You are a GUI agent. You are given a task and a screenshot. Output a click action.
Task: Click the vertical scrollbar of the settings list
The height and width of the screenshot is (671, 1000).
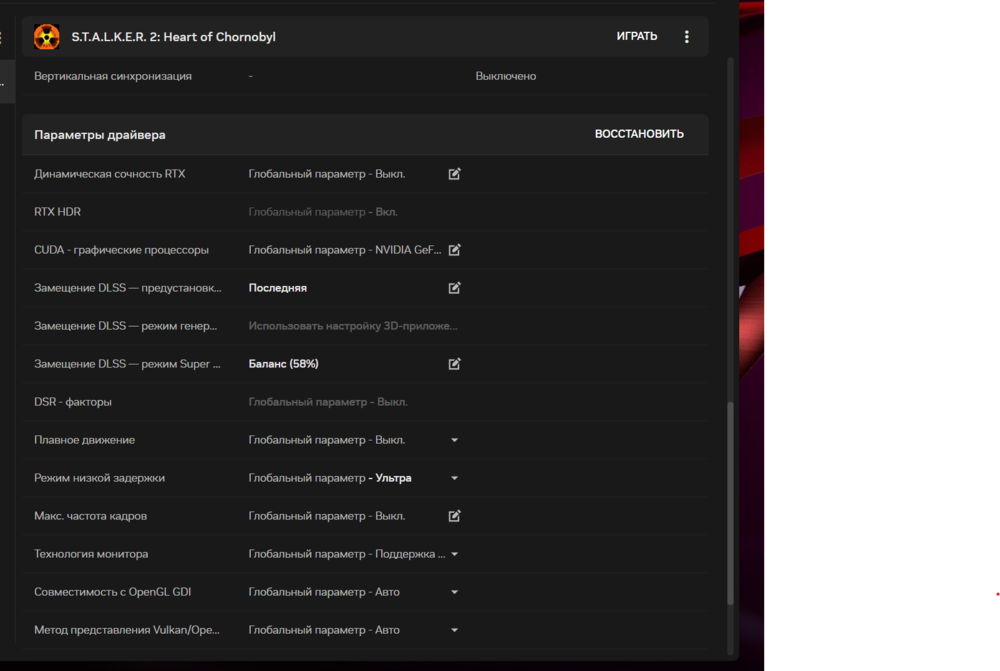point(729,500)
